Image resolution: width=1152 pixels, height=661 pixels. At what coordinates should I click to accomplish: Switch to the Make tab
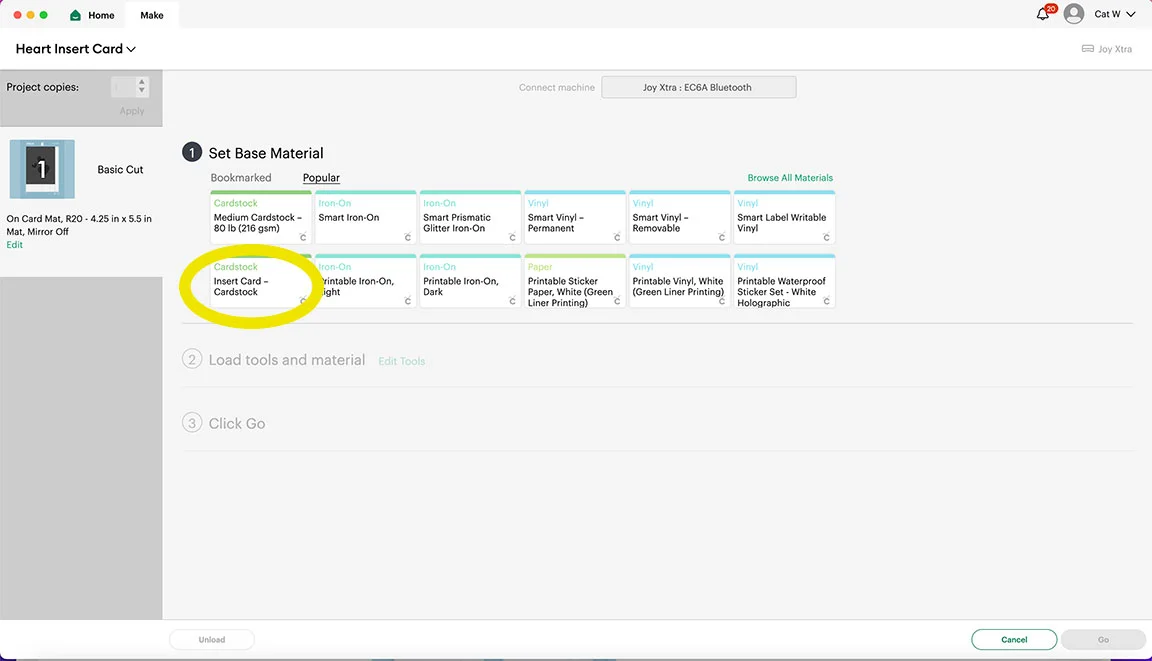[152, 15]
